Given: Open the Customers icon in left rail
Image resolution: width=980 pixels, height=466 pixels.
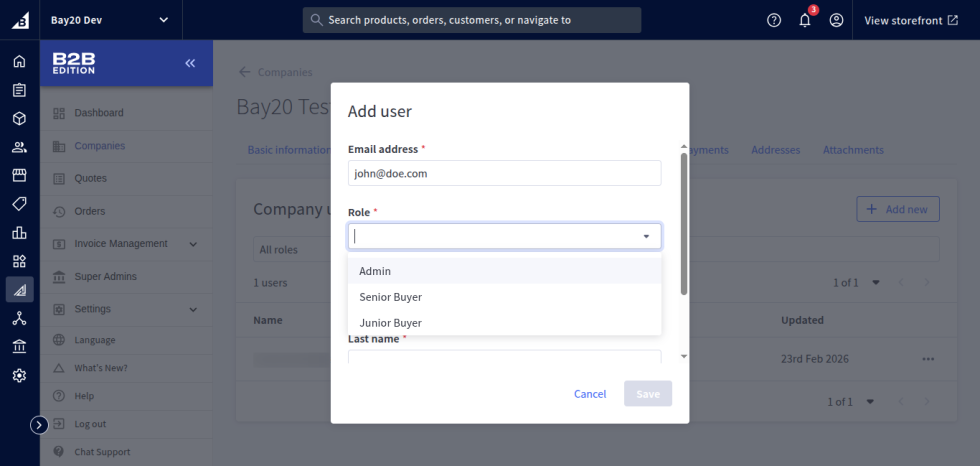Looking at the screenshot, I should point(19,147).
